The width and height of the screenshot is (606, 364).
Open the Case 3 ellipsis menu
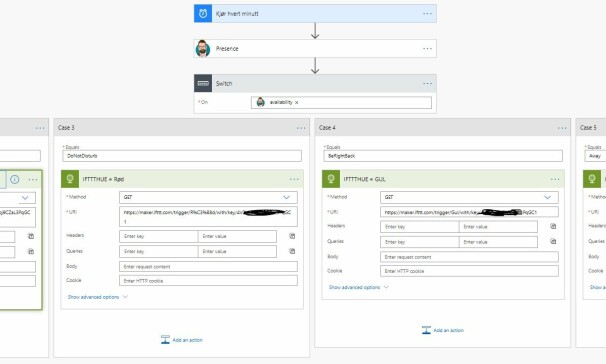coord(301,128)
